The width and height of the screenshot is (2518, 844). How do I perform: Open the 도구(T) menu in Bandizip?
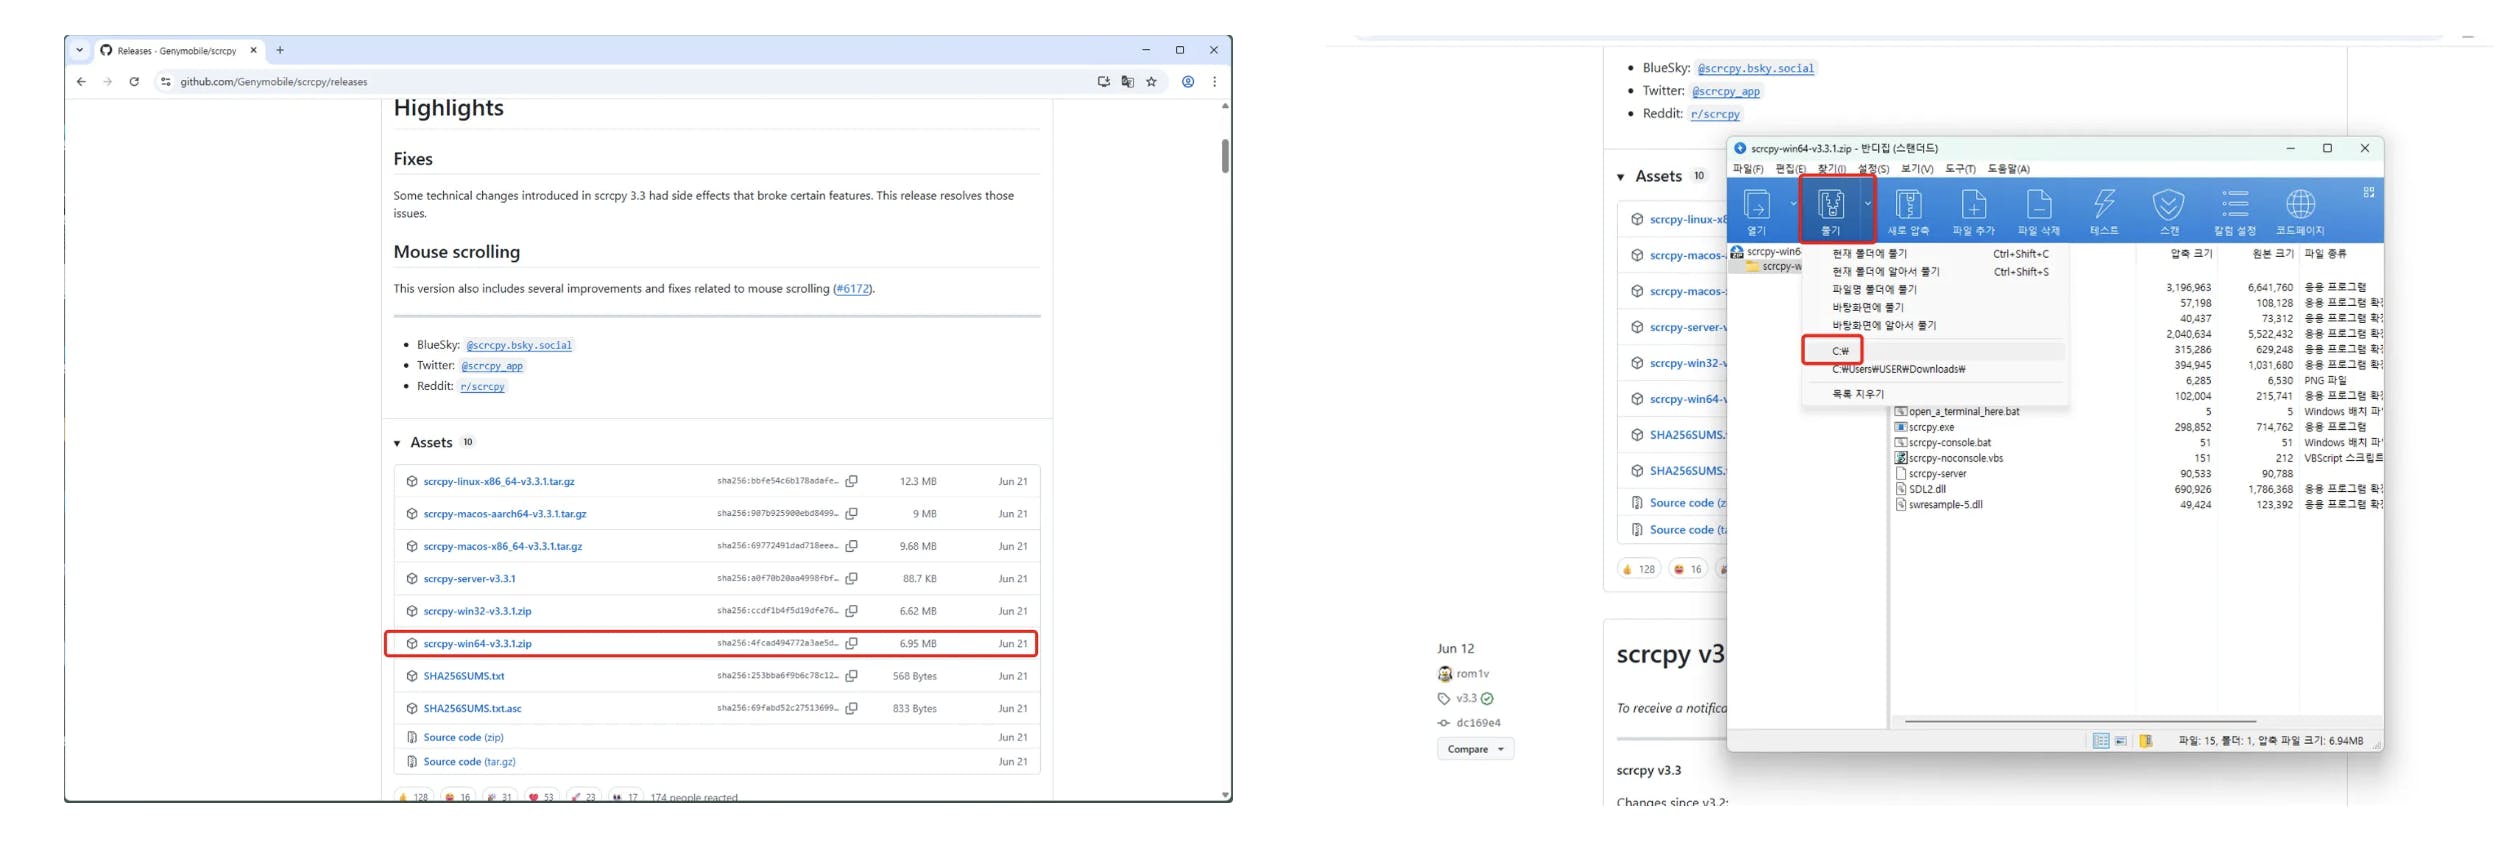1960,169
